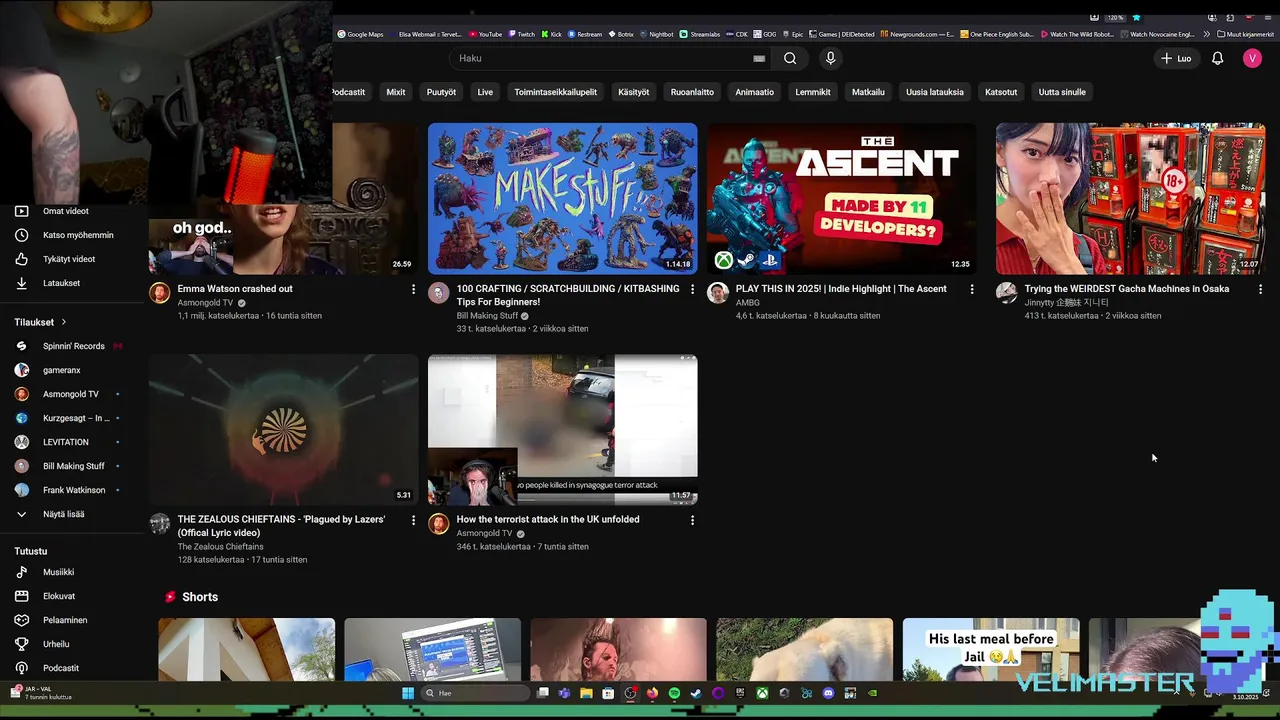Open Jinnytty channel avatar
Image resolution: width=1280 pixels, height=720 pixels.
[1006, 292]
